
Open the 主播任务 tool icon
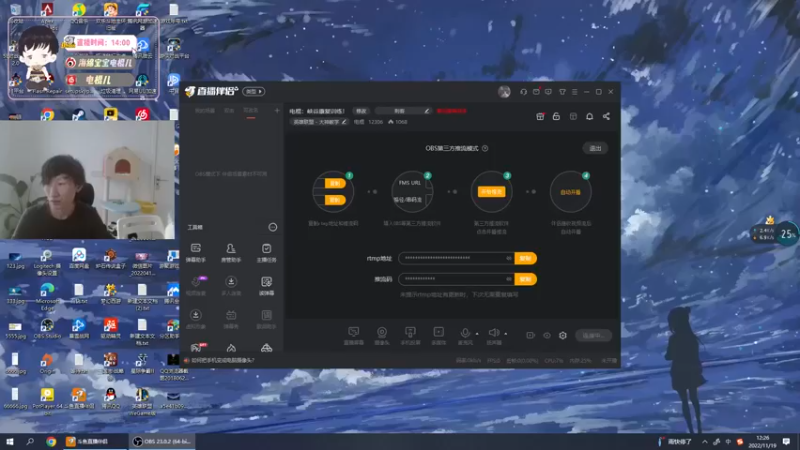click(266, 253)
